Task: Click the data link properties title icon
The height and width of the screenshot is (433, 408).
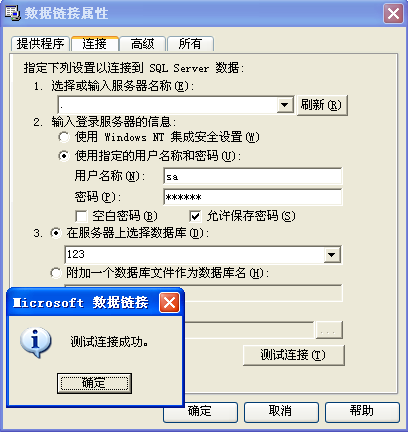Action: coord(12,13)
